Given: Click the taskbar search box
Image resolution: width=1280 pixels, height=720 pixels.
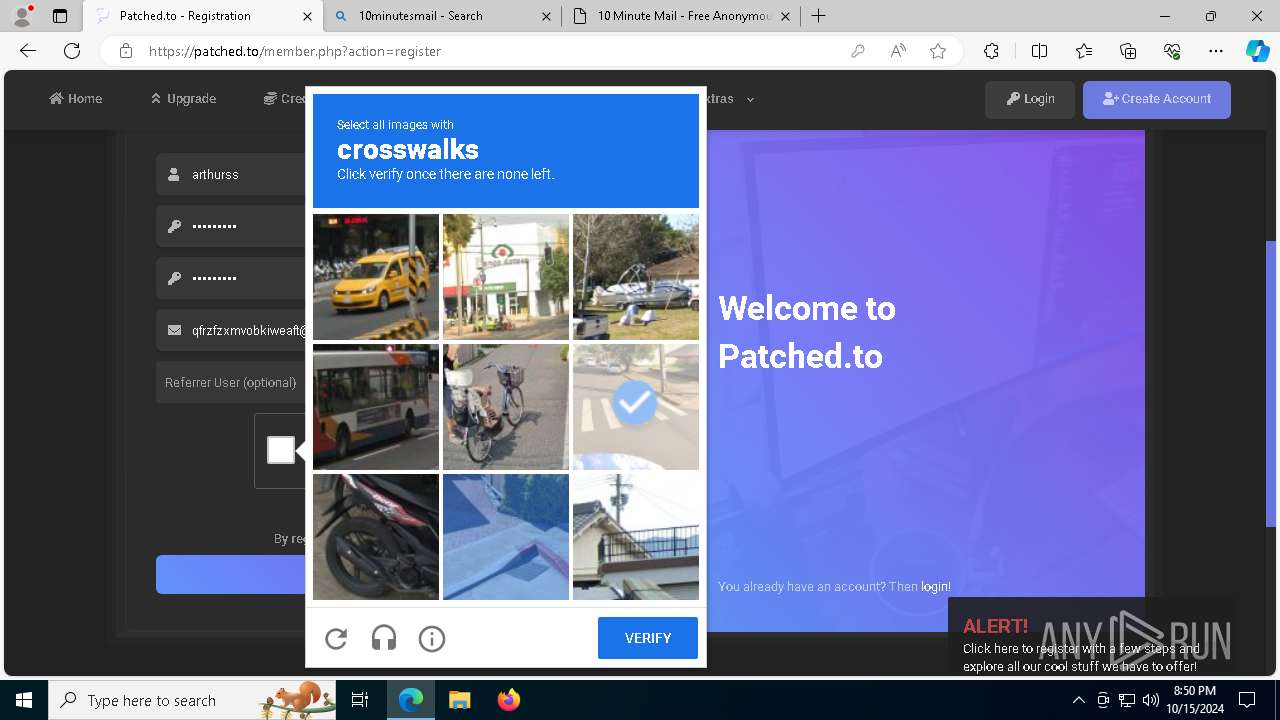Looking at the screenshot, I should 192,700.
